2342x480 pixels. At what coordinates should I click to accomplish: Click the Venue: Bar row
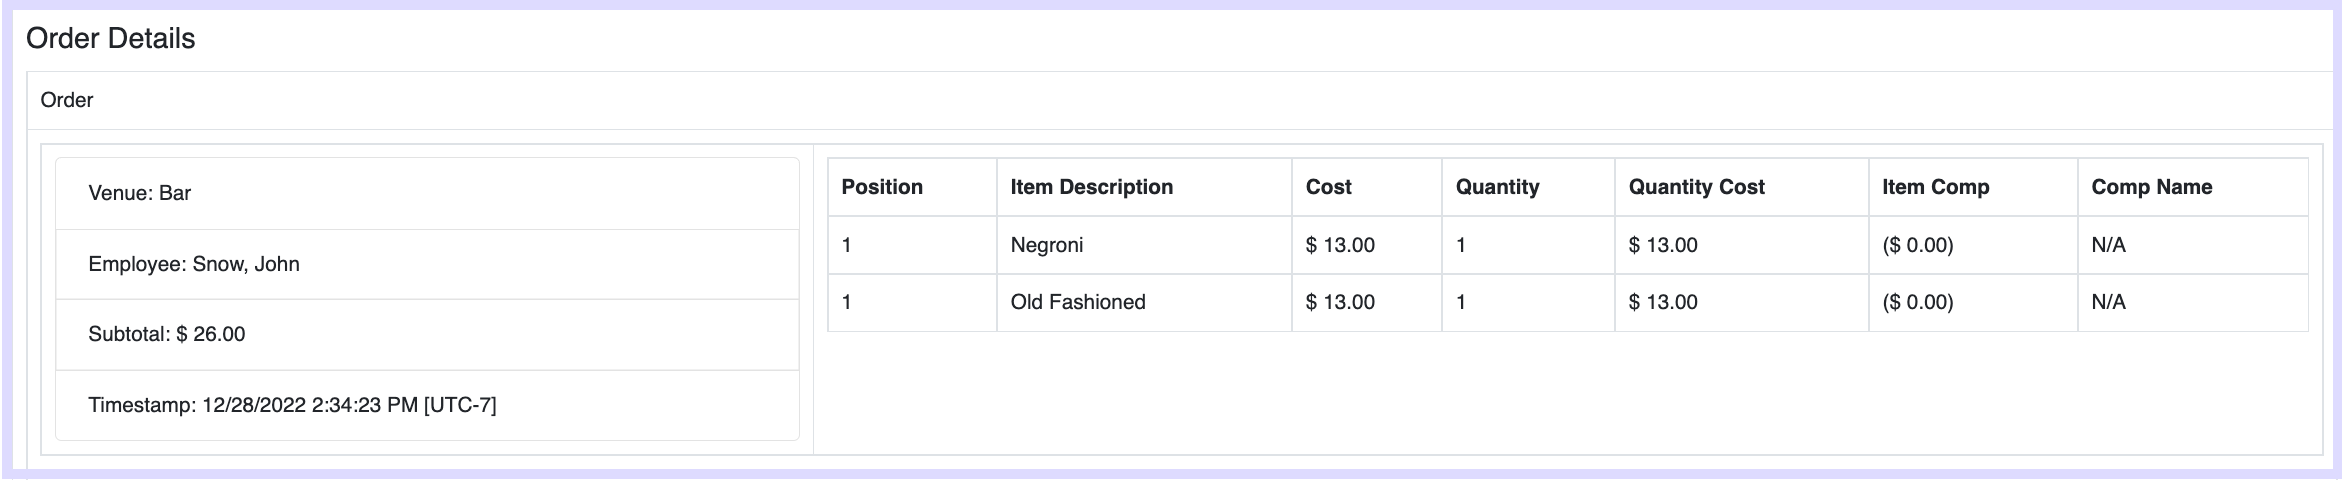[427, 193]
